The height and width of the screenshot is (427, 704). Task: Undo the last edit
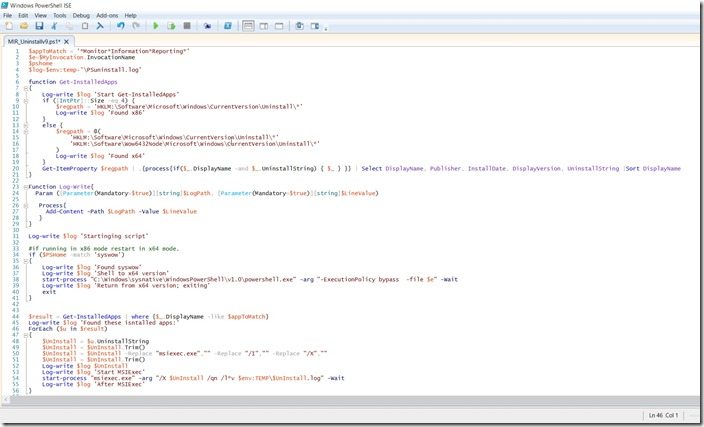tap(120, 26)
